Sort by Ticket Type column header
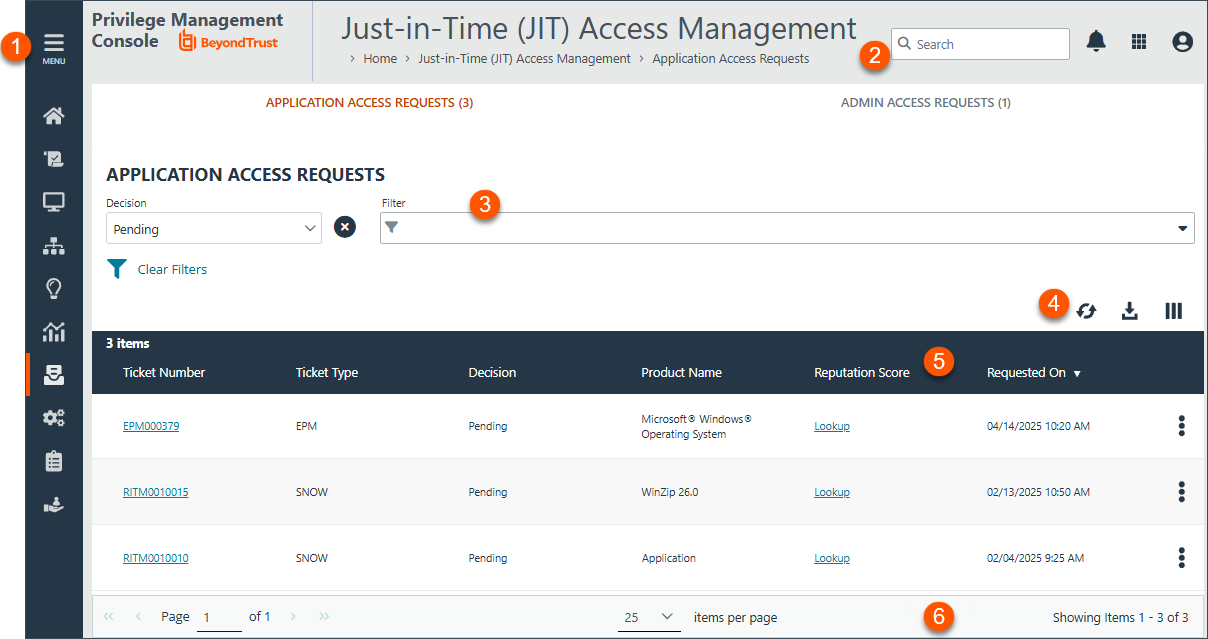 click(327, 372)
